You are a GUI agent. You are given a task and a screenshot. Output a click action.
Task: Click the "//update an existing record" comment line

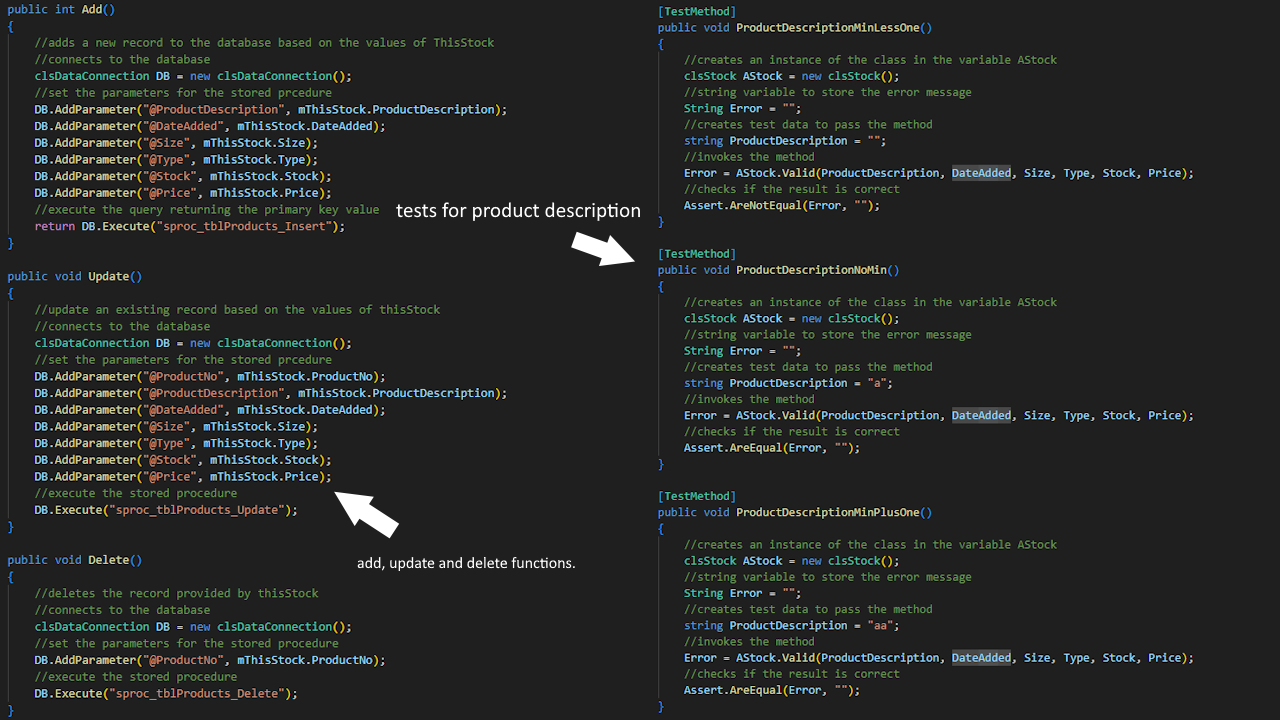237,310
